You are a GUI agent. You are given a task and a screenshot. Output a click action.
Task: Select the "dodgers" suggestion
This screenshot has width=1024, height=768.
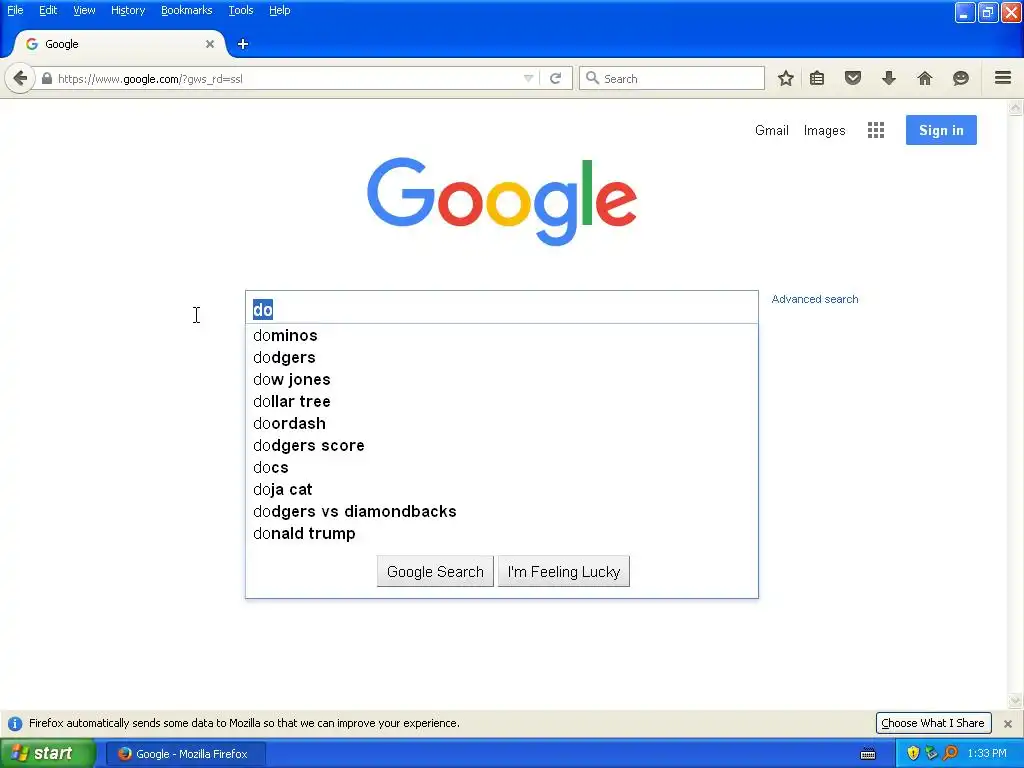(502, 358)
